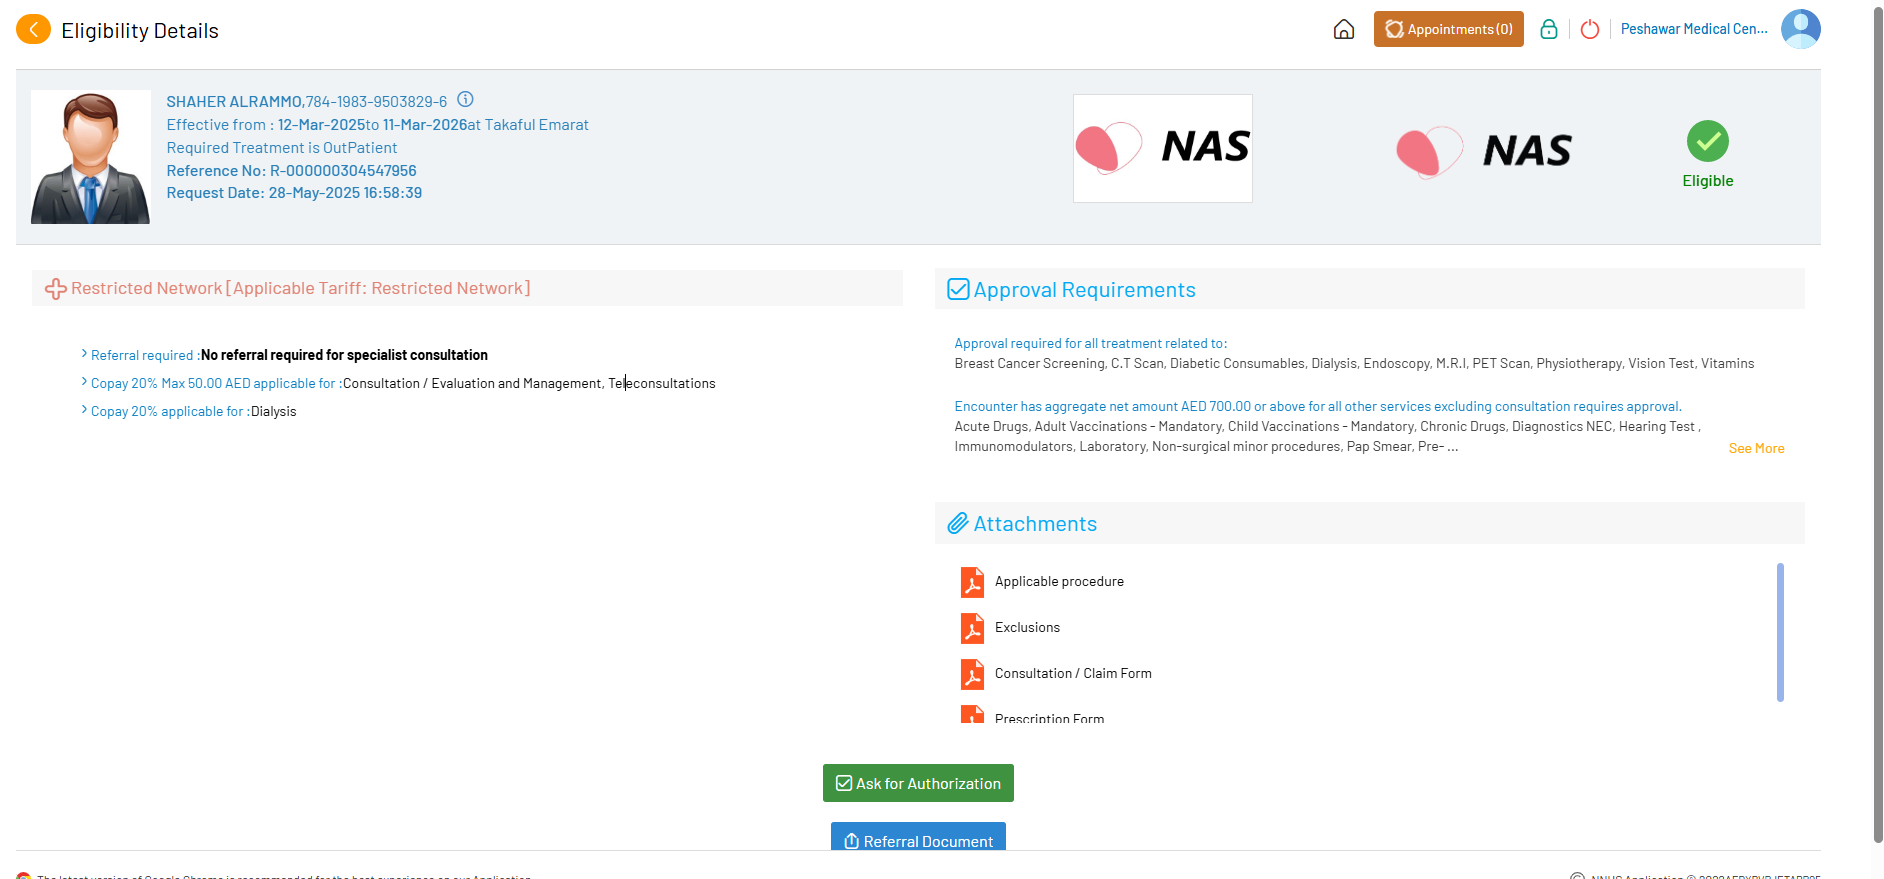Click the attachments list scrollbar
This screenshot has height=879, width=1884.
click(x=1780, y=632)
